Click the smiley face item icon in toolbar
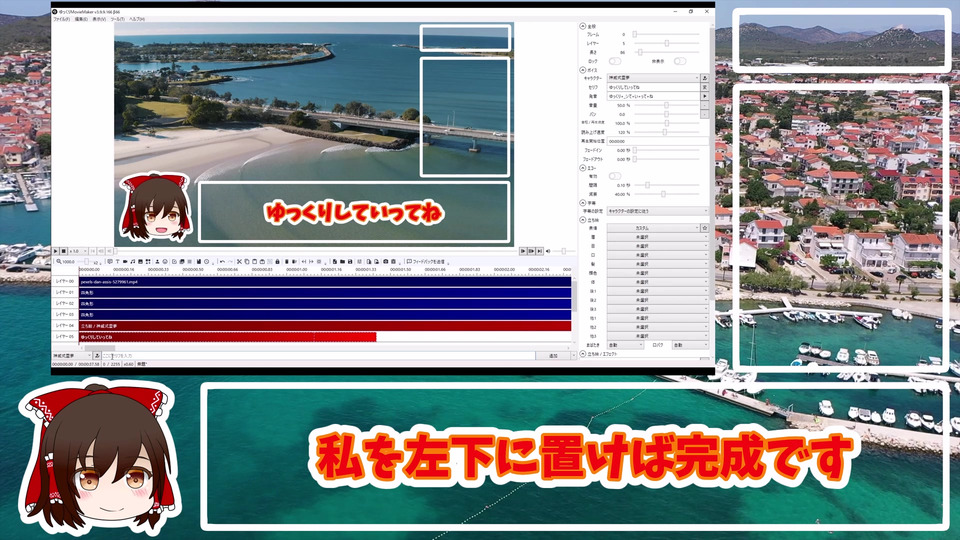This screenshot has height=540, width=960. click(x=165, y=261)
